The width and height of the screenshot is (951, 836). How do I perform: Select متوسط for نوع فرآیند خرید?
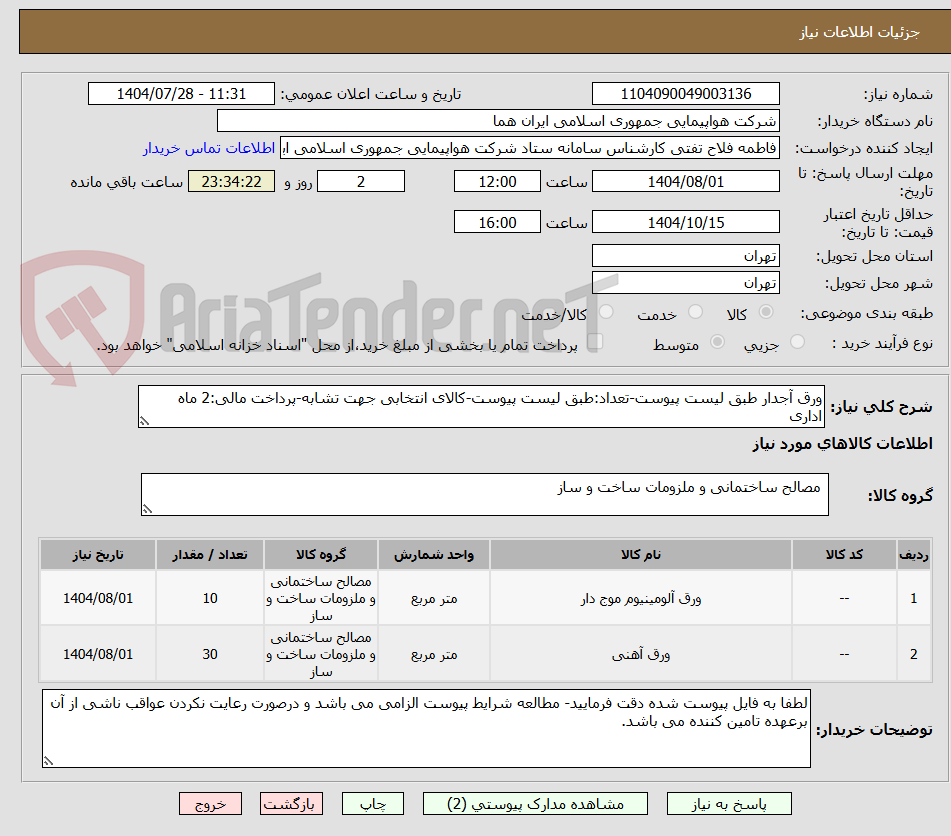(718, 340)
